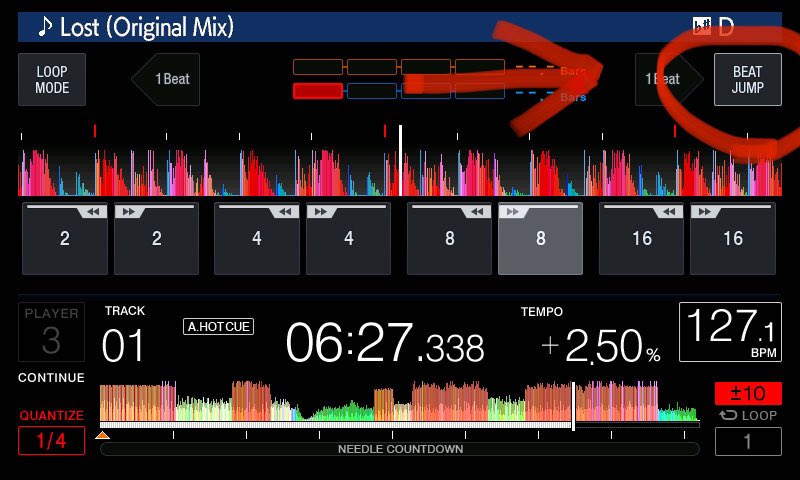
Task: Jump forward 2 beats pad
Action: (156, 238)
